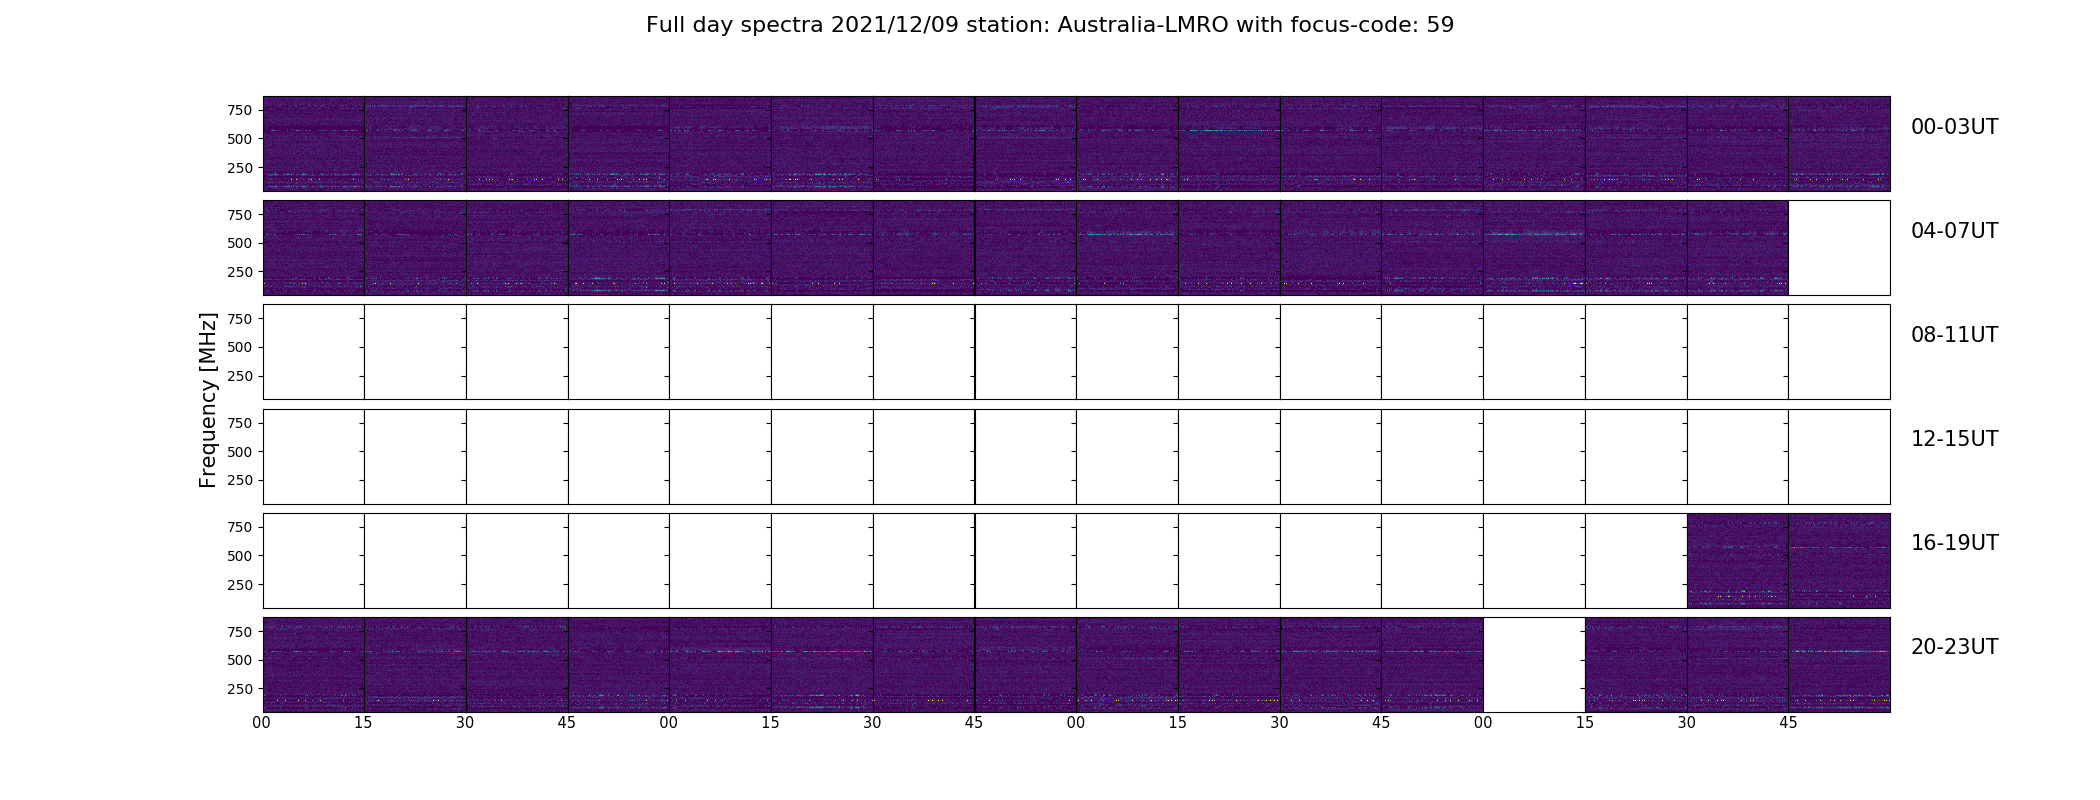Select the '12-15UT' row label
Image resolution: width=2100 pixels, height=800 pixels.
(1954, 439)
